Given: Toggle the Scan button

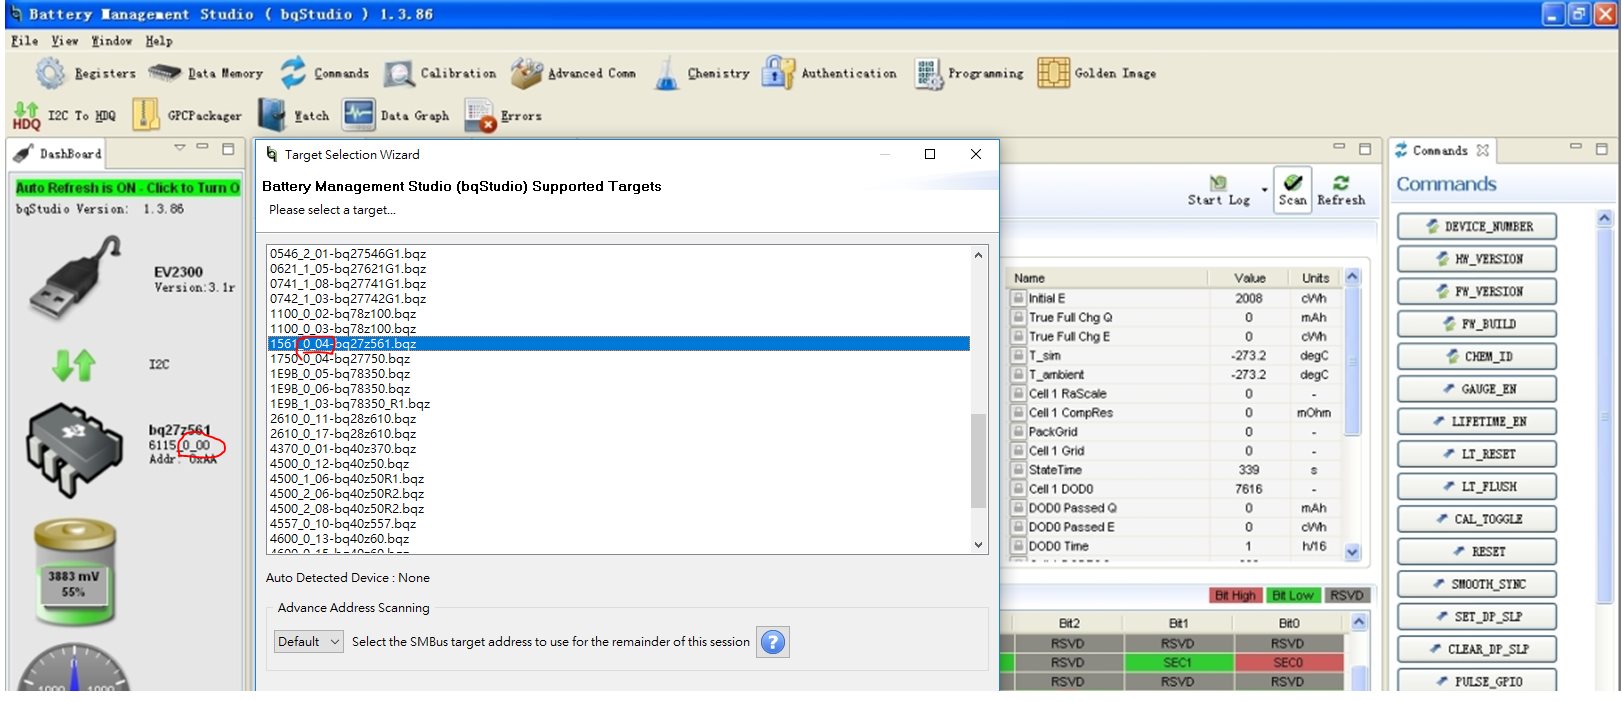Looking at the screenshot, I should pyautogui.click(x=1292, y=189).
